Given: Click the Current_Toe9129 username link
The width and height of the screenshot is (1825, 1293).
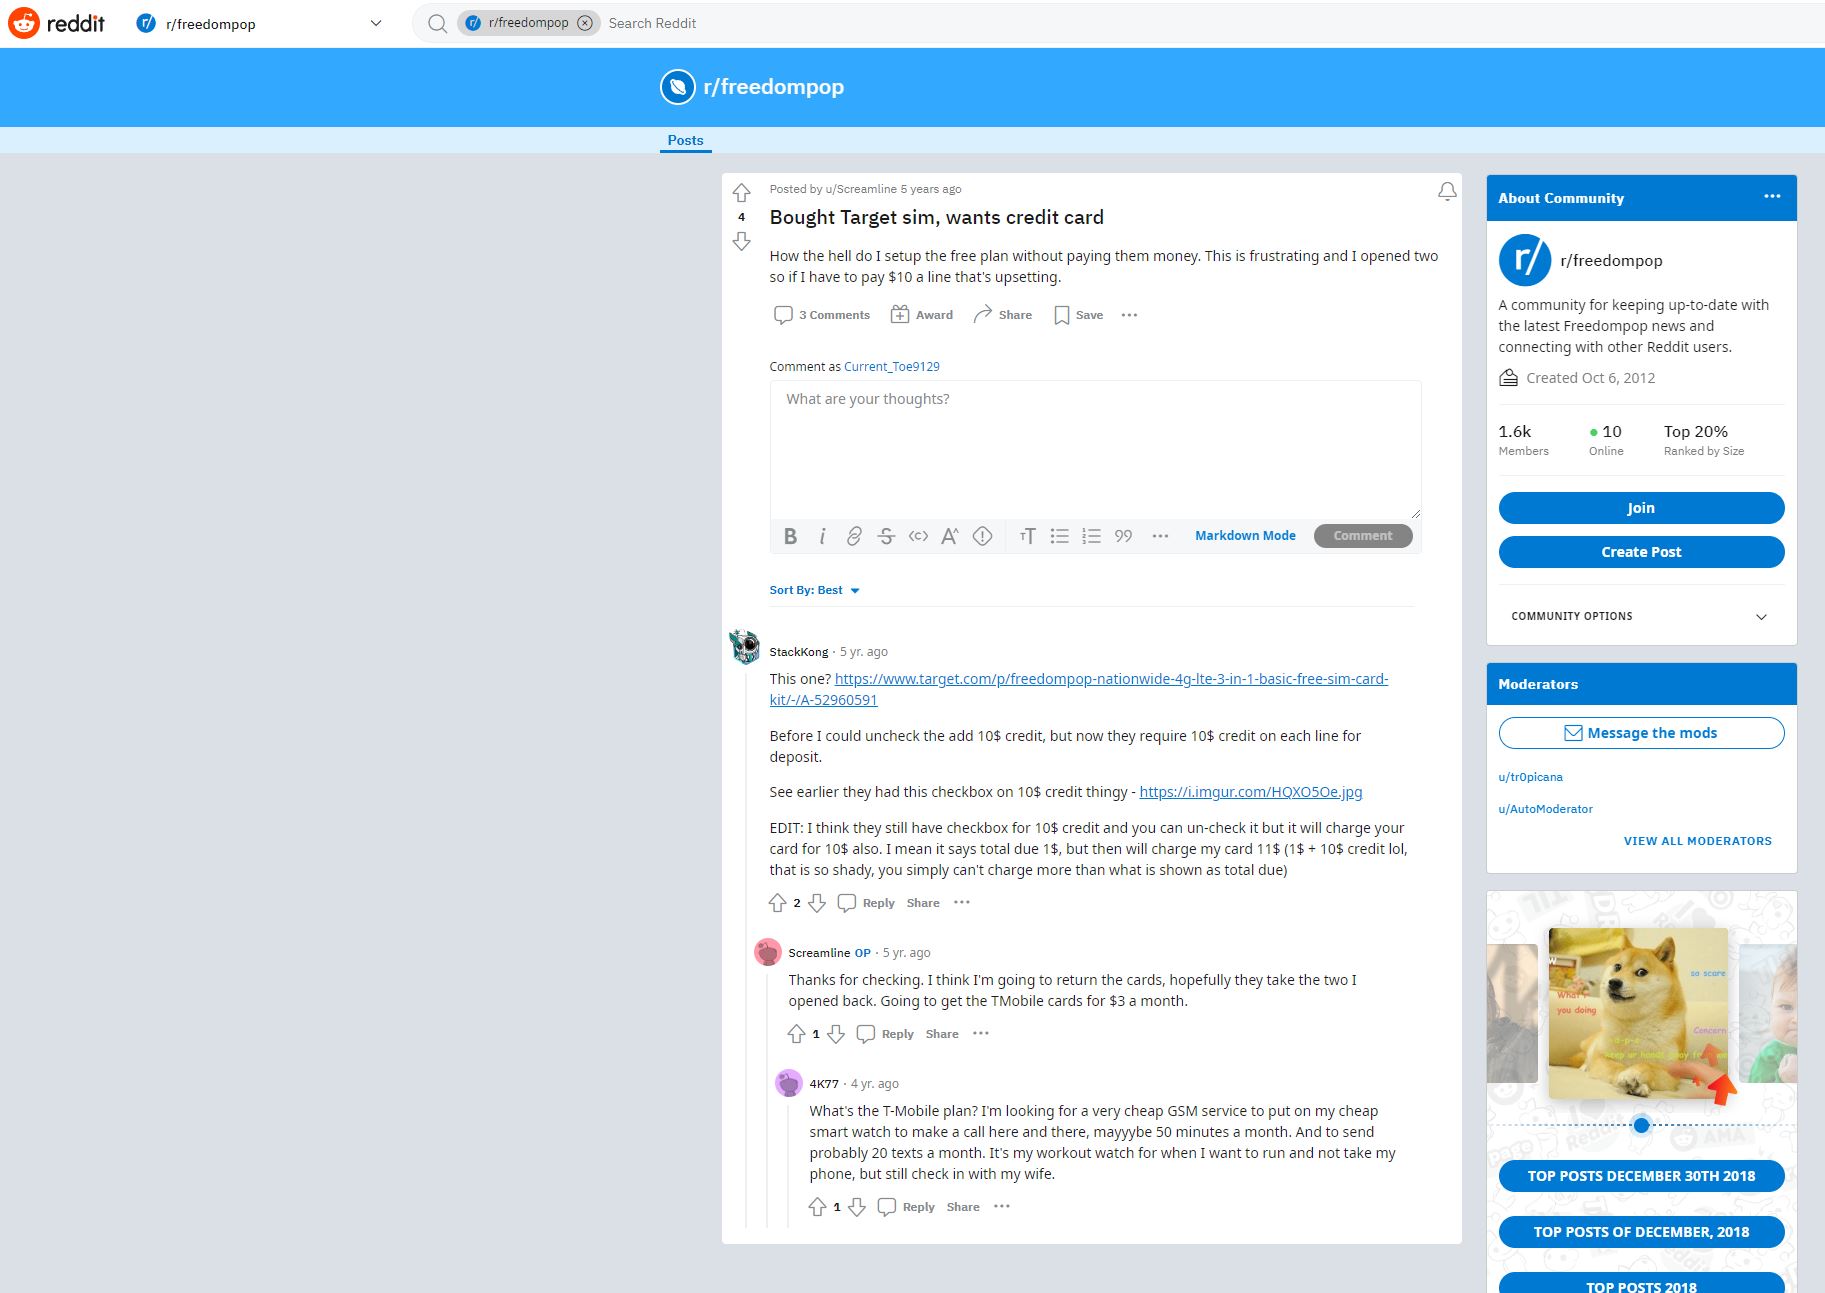Looking at the screenshot, I should point(892,367).
